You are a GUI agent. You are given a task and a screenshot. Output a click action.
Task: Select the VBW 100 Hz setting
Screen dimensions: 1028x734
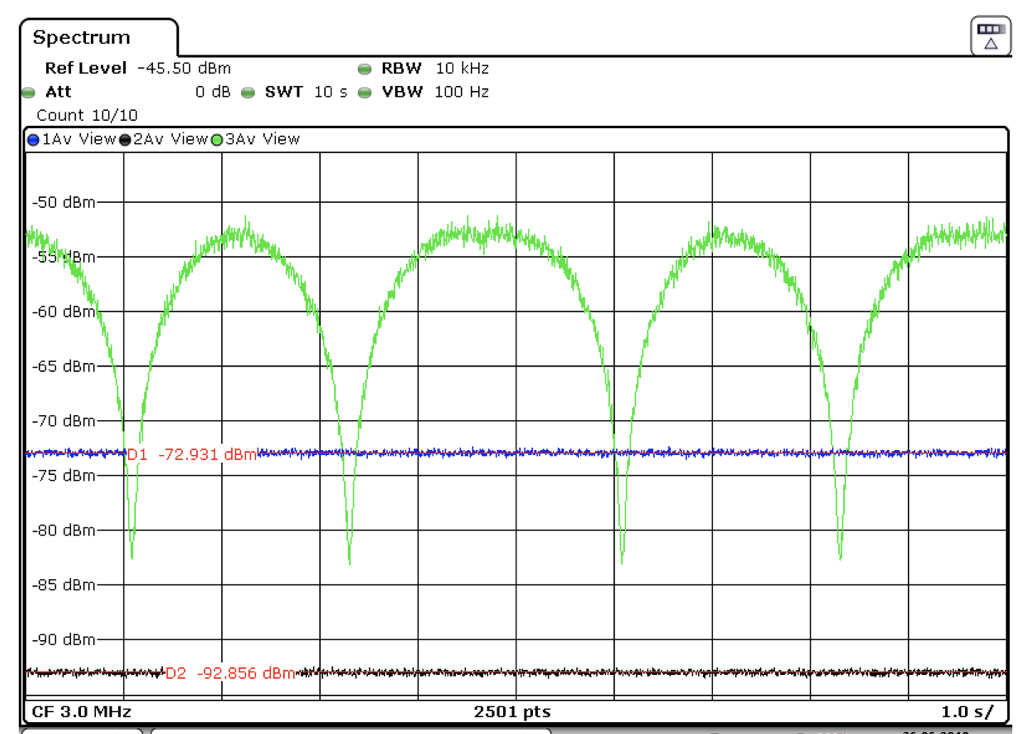pos(435,92)
